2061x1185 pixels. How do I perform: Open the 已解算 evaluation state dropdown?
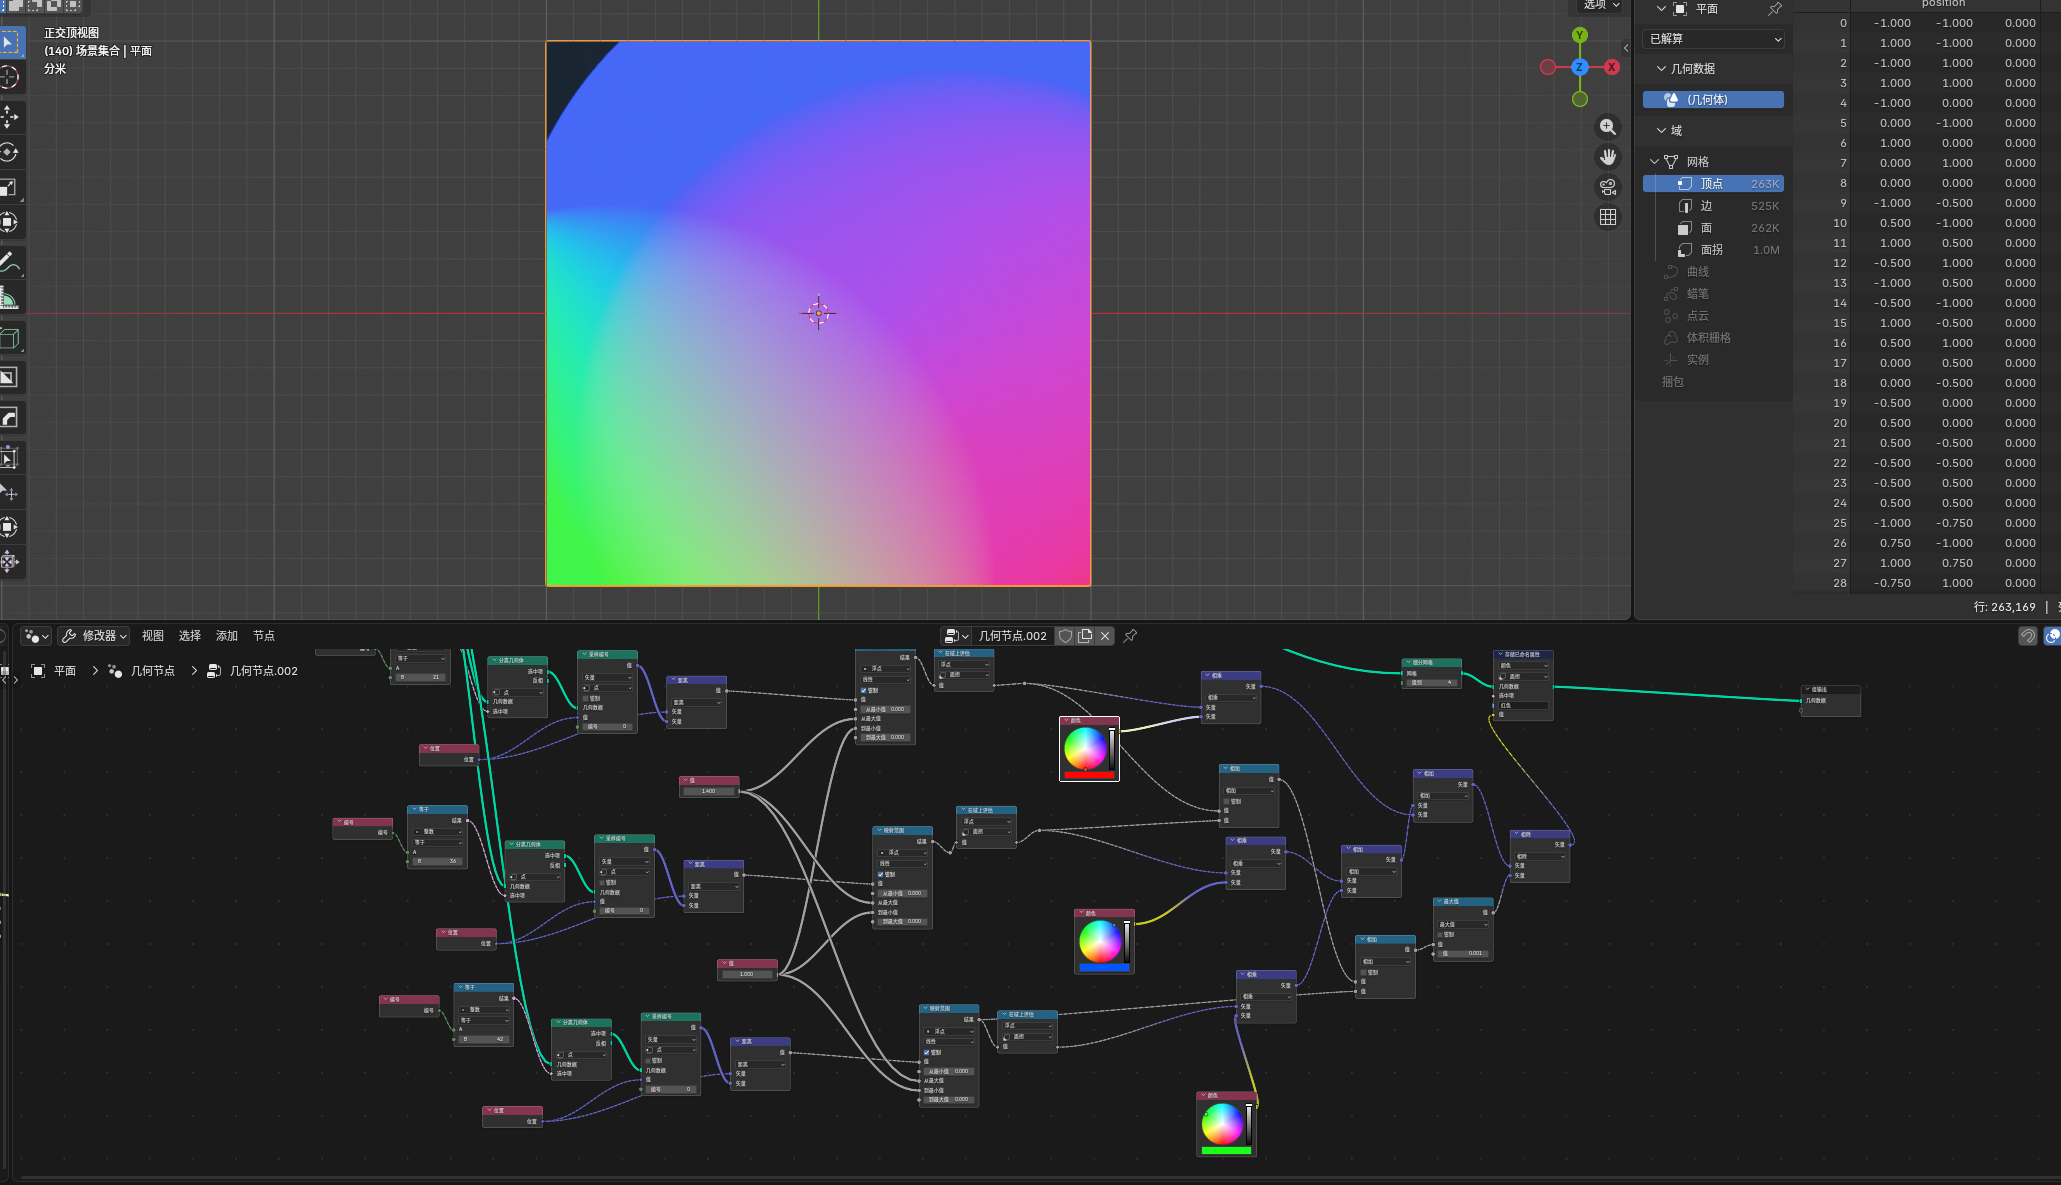(x=1715, y=39)
